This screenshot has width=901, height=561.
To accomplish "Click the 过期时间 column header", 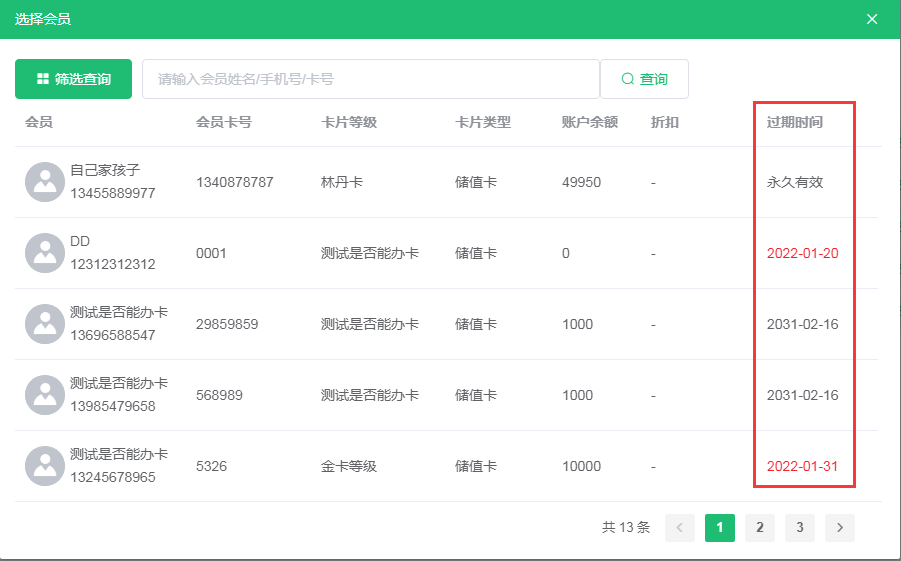I will pos(795,122).
